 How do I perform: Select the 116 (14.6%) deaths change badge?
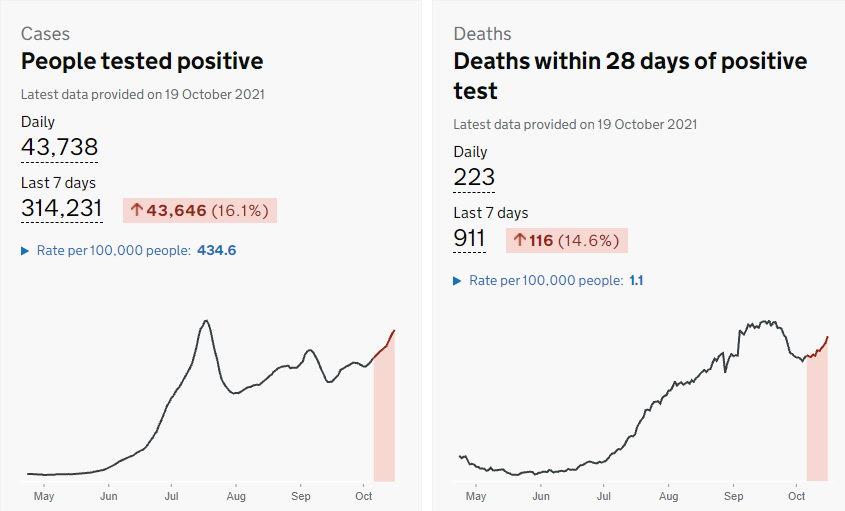567,240
